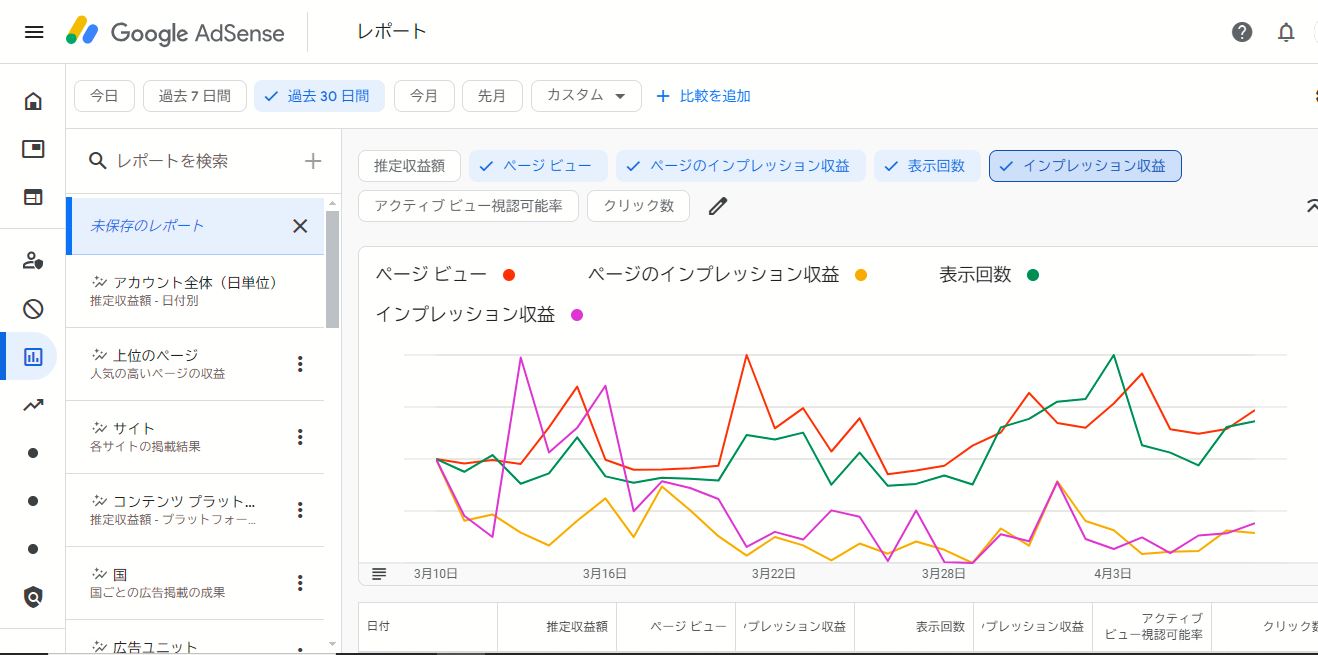Open the notifications bell
Viewport: 1318px width, 655px height.
point(1286,32)
